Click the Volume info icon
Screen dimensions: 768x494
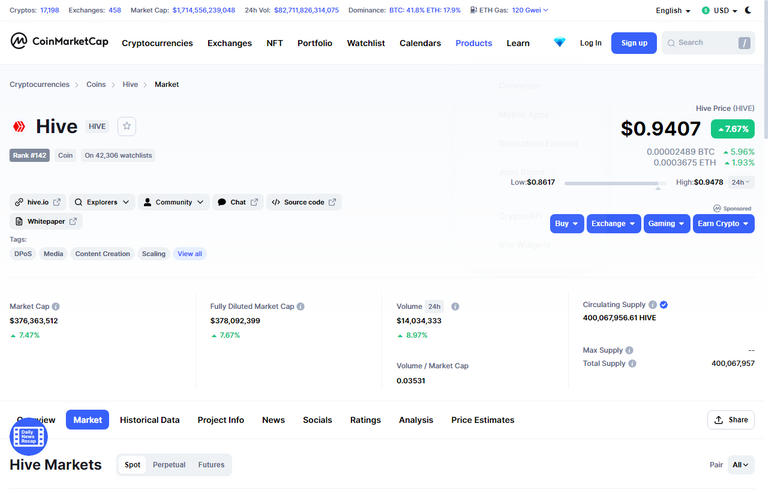point(455,306)
